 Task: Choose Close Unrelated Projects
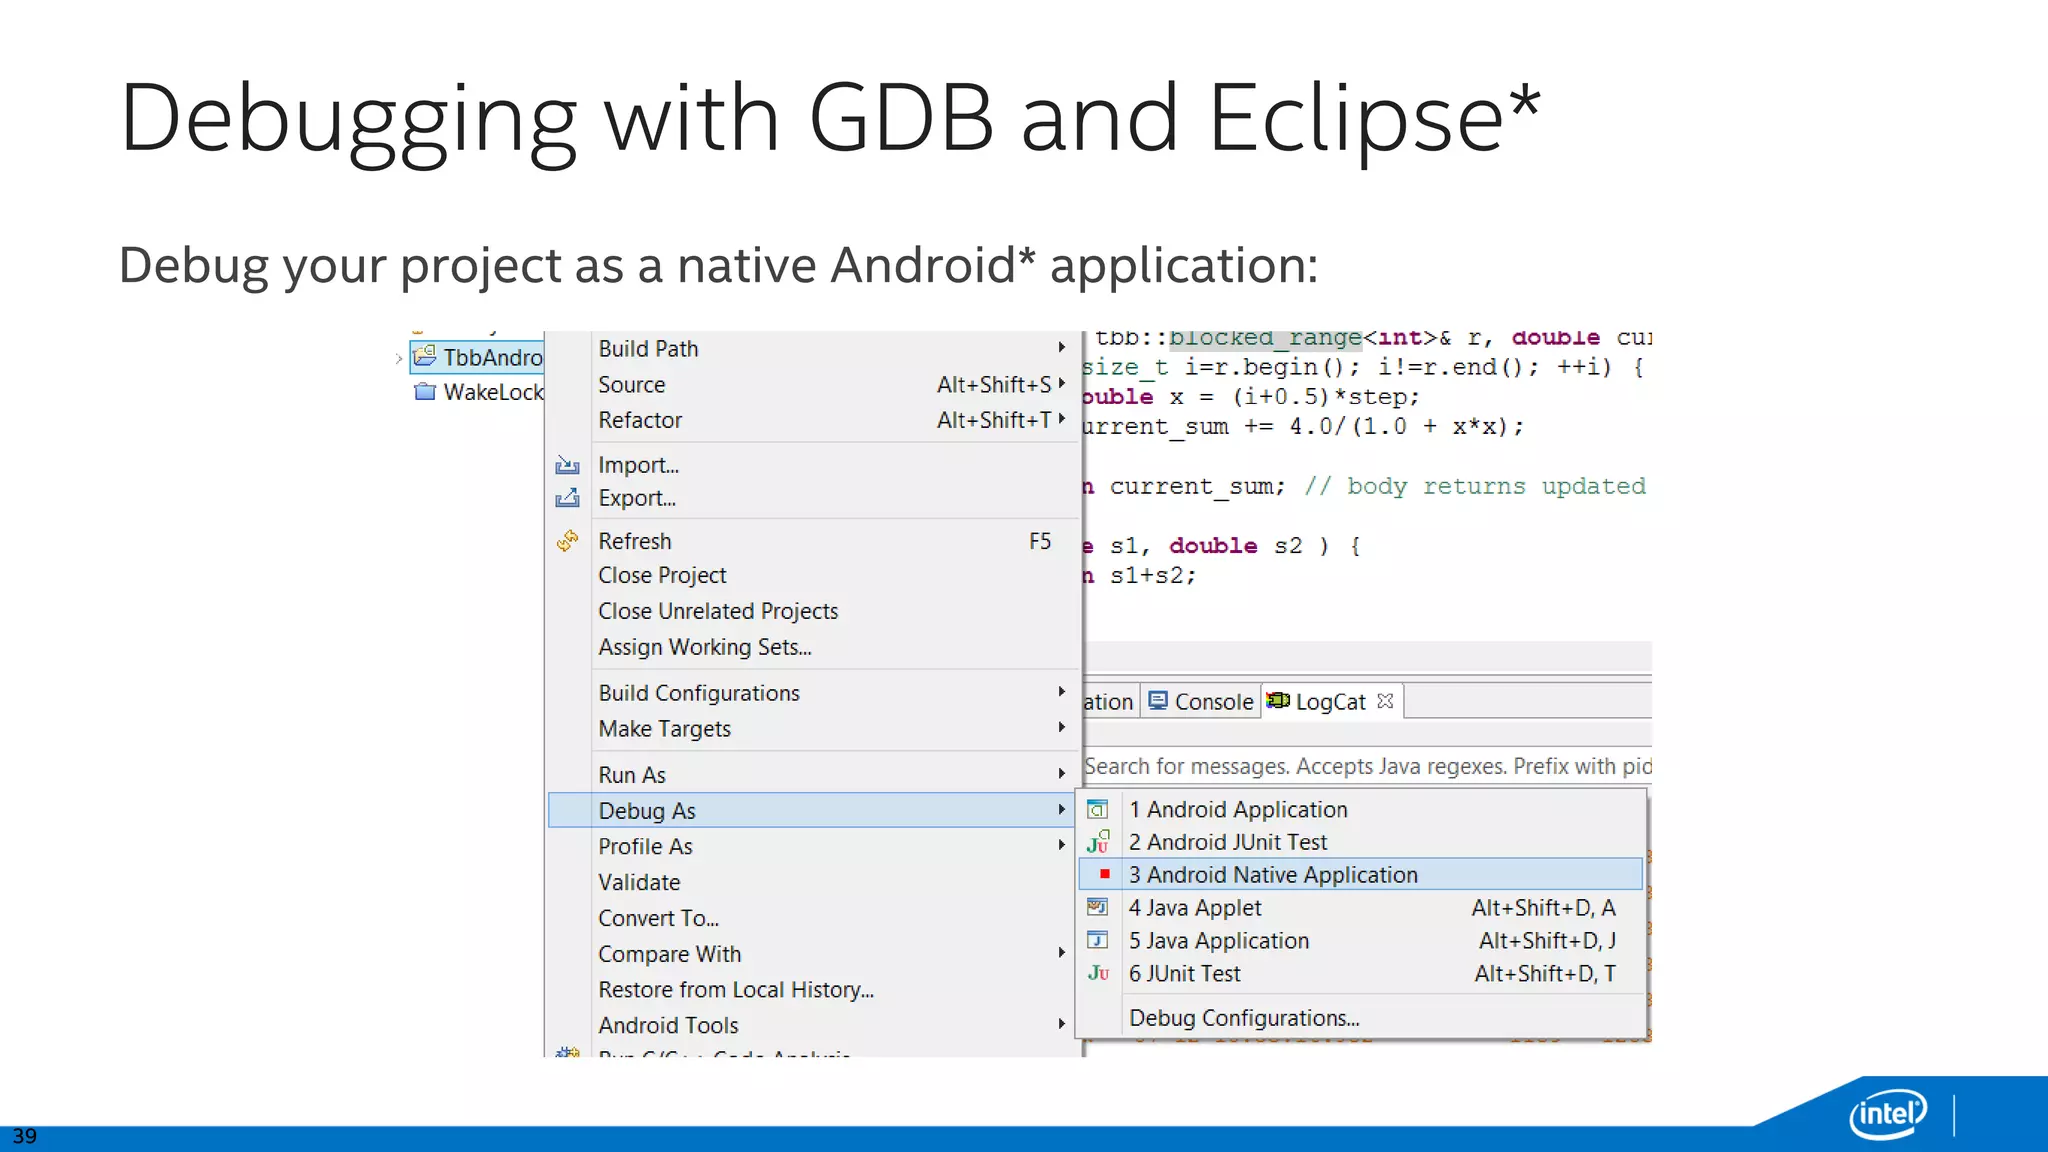click(x=812, y=611)
